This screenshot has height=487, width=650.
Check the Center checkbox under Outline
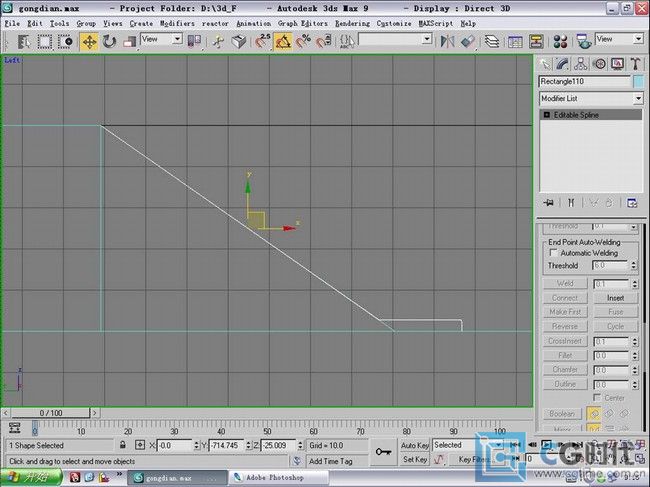coord(597,397)
